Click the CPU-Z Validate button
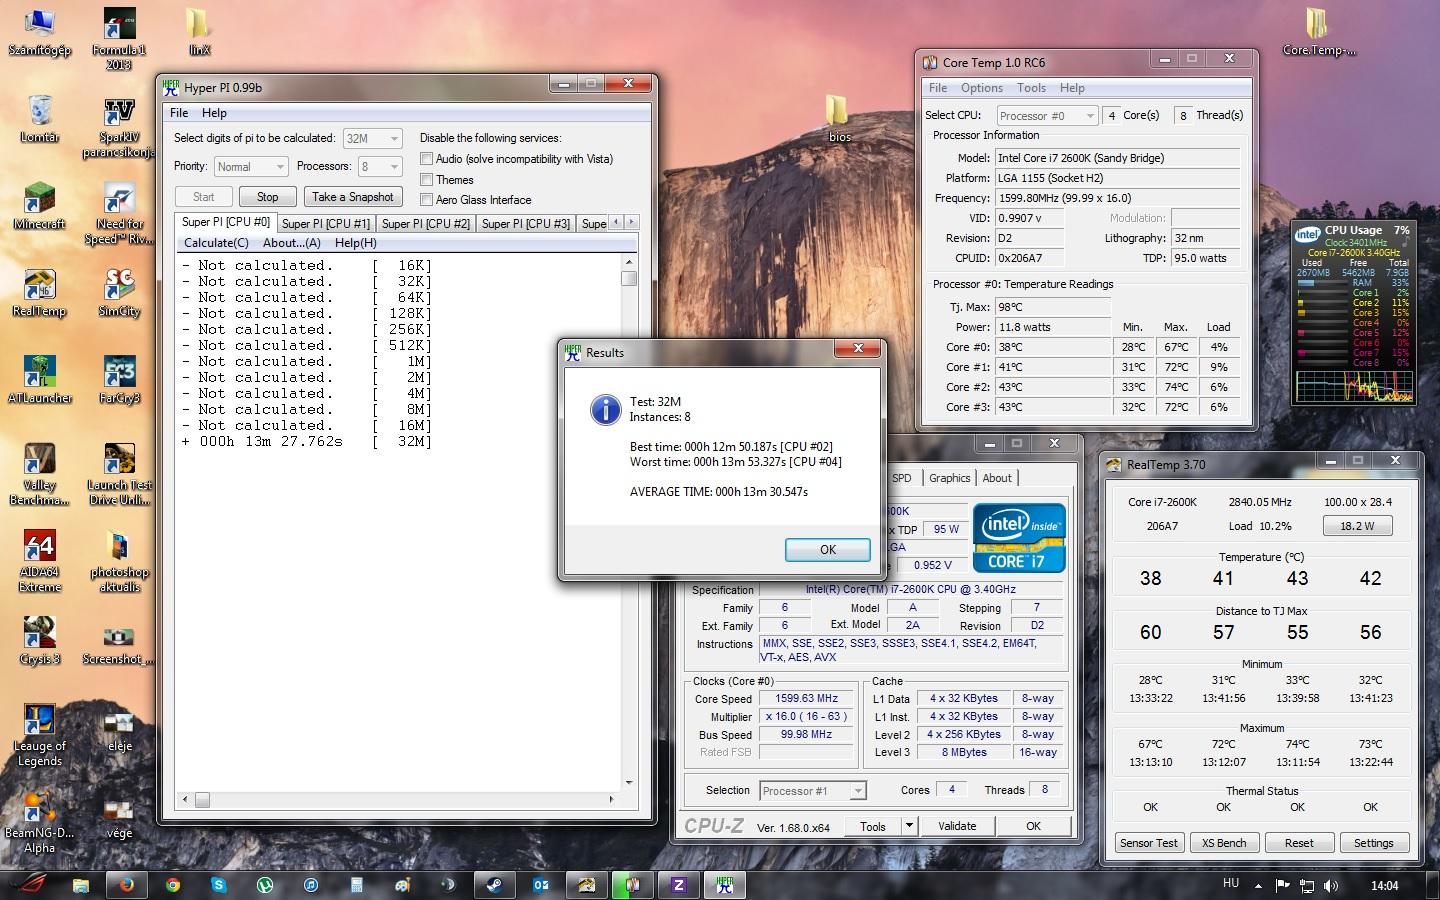Screen dimensions: 1440x900 tap(957, 826)
